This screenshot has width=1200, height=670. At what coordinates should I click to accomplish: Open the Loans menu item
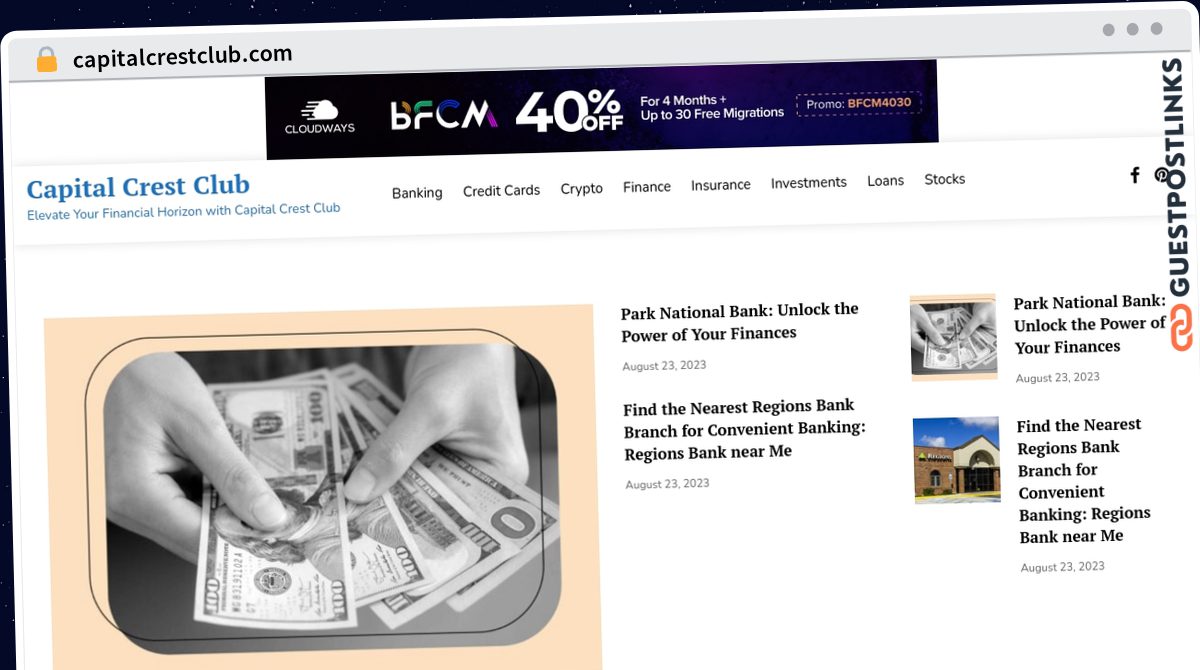pyautogui.click(x=885, y=181)
